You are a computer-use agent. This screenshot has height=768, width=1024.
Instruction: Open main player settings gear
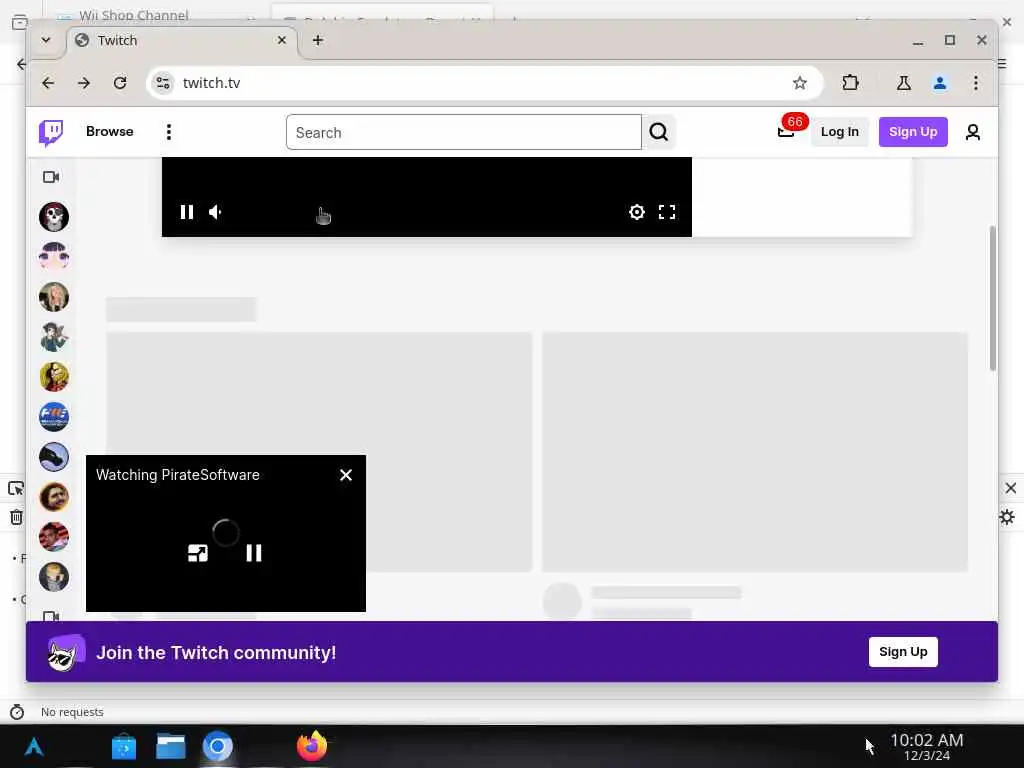tap(637, 212)
